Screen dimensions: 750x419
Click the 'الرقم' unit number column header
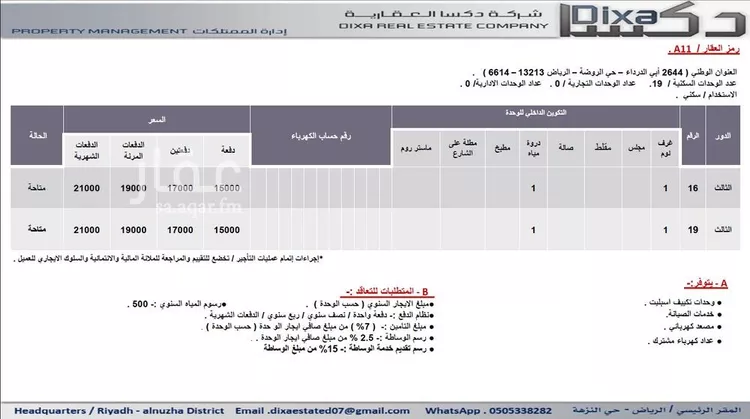click(x=693, y=136)
